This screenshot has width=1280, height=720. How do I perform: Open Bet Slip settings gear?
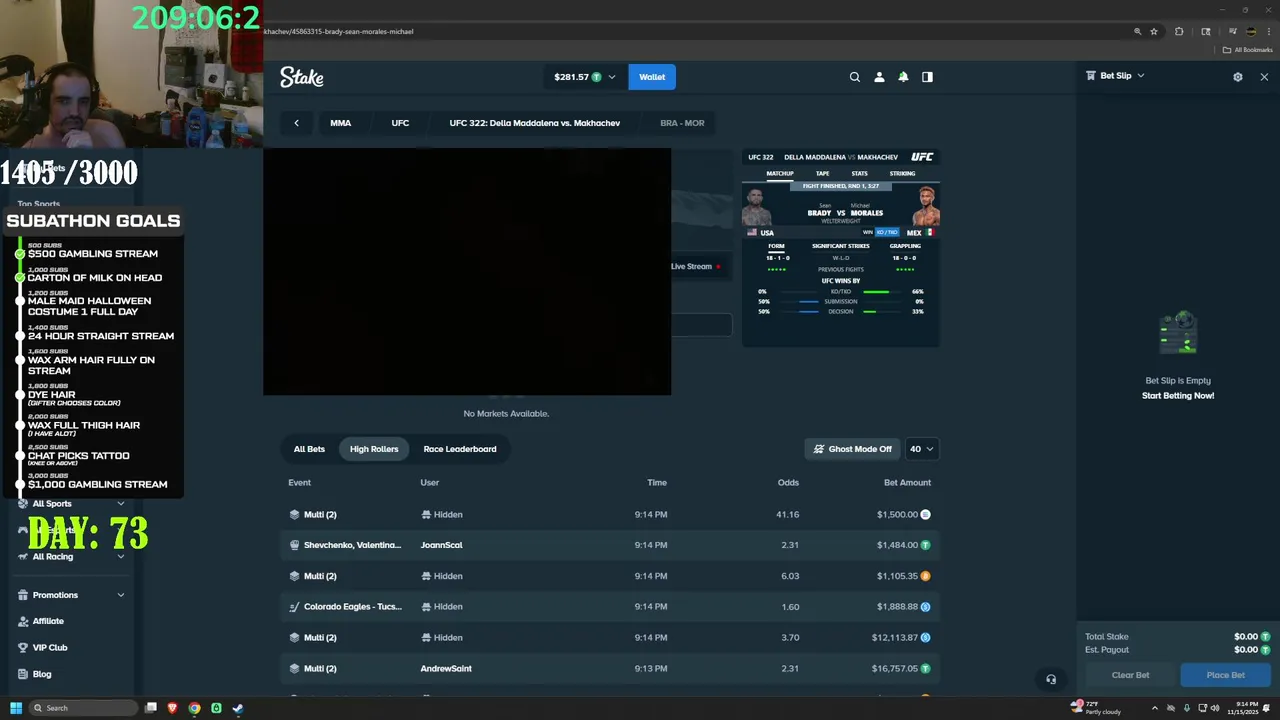(1238, 77)
